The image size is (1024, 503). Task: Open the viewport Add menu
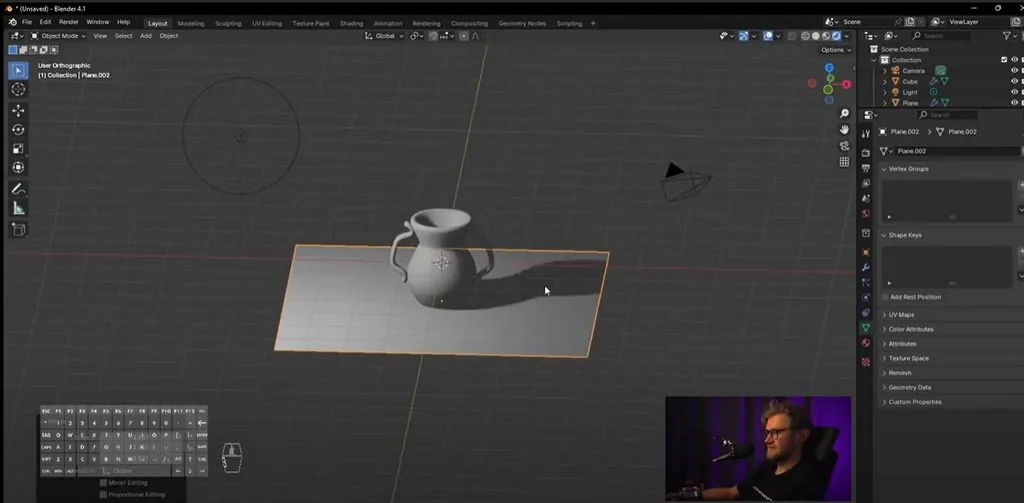click(x=146, y=36)
